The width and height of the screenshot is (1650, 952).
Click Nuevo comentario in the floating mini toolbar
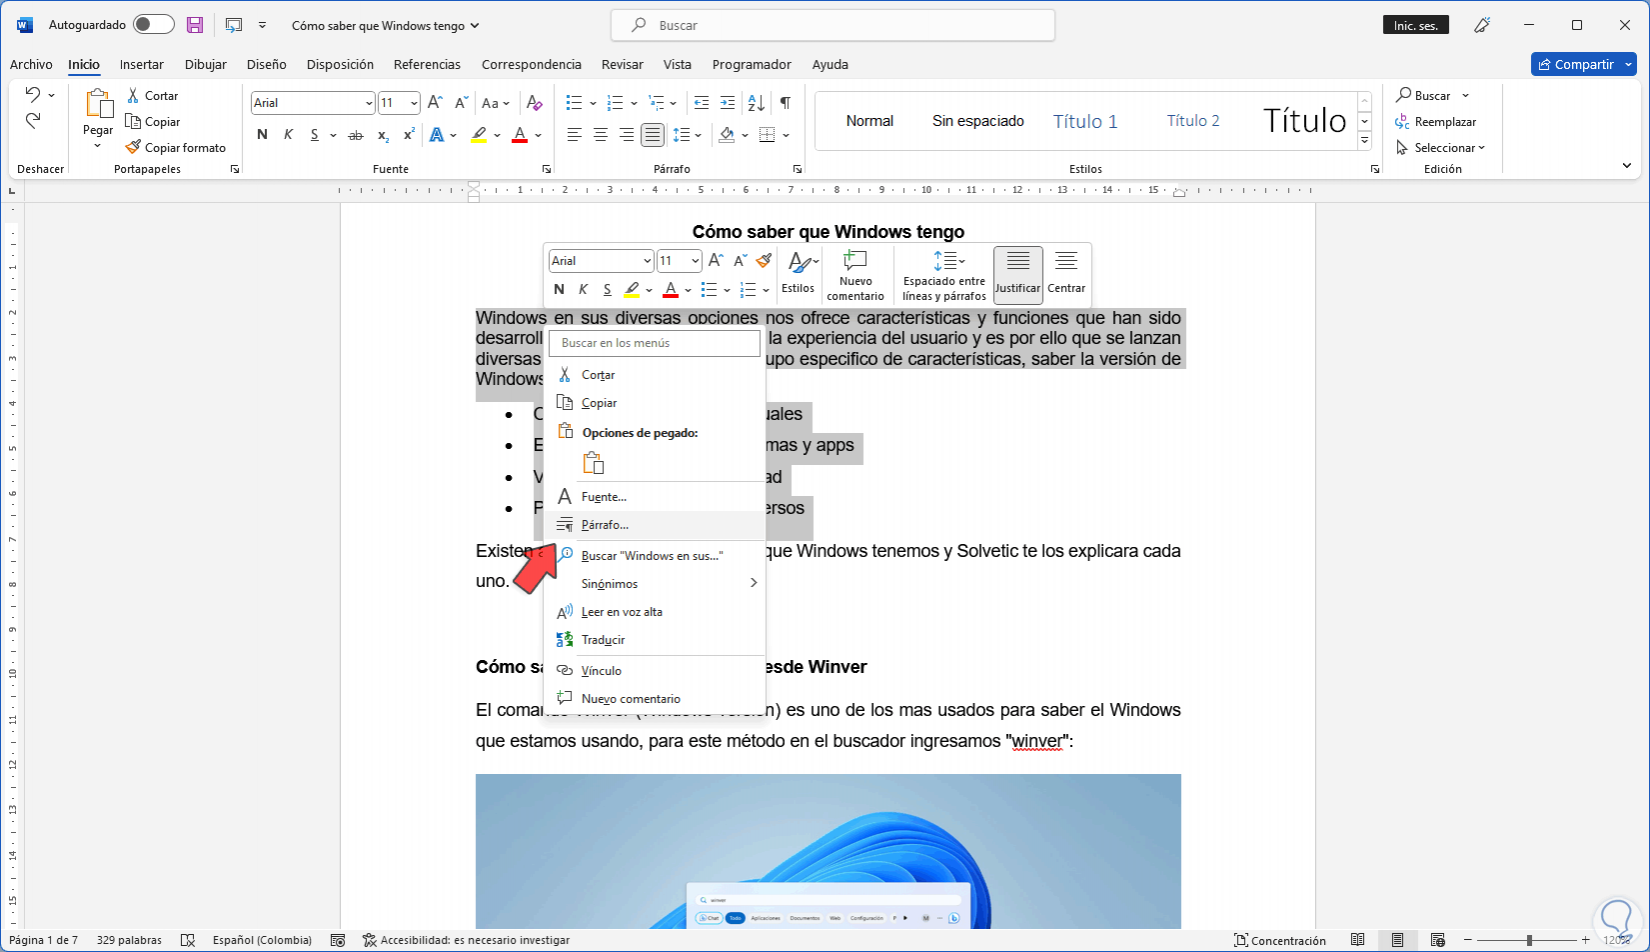[855, 275]
